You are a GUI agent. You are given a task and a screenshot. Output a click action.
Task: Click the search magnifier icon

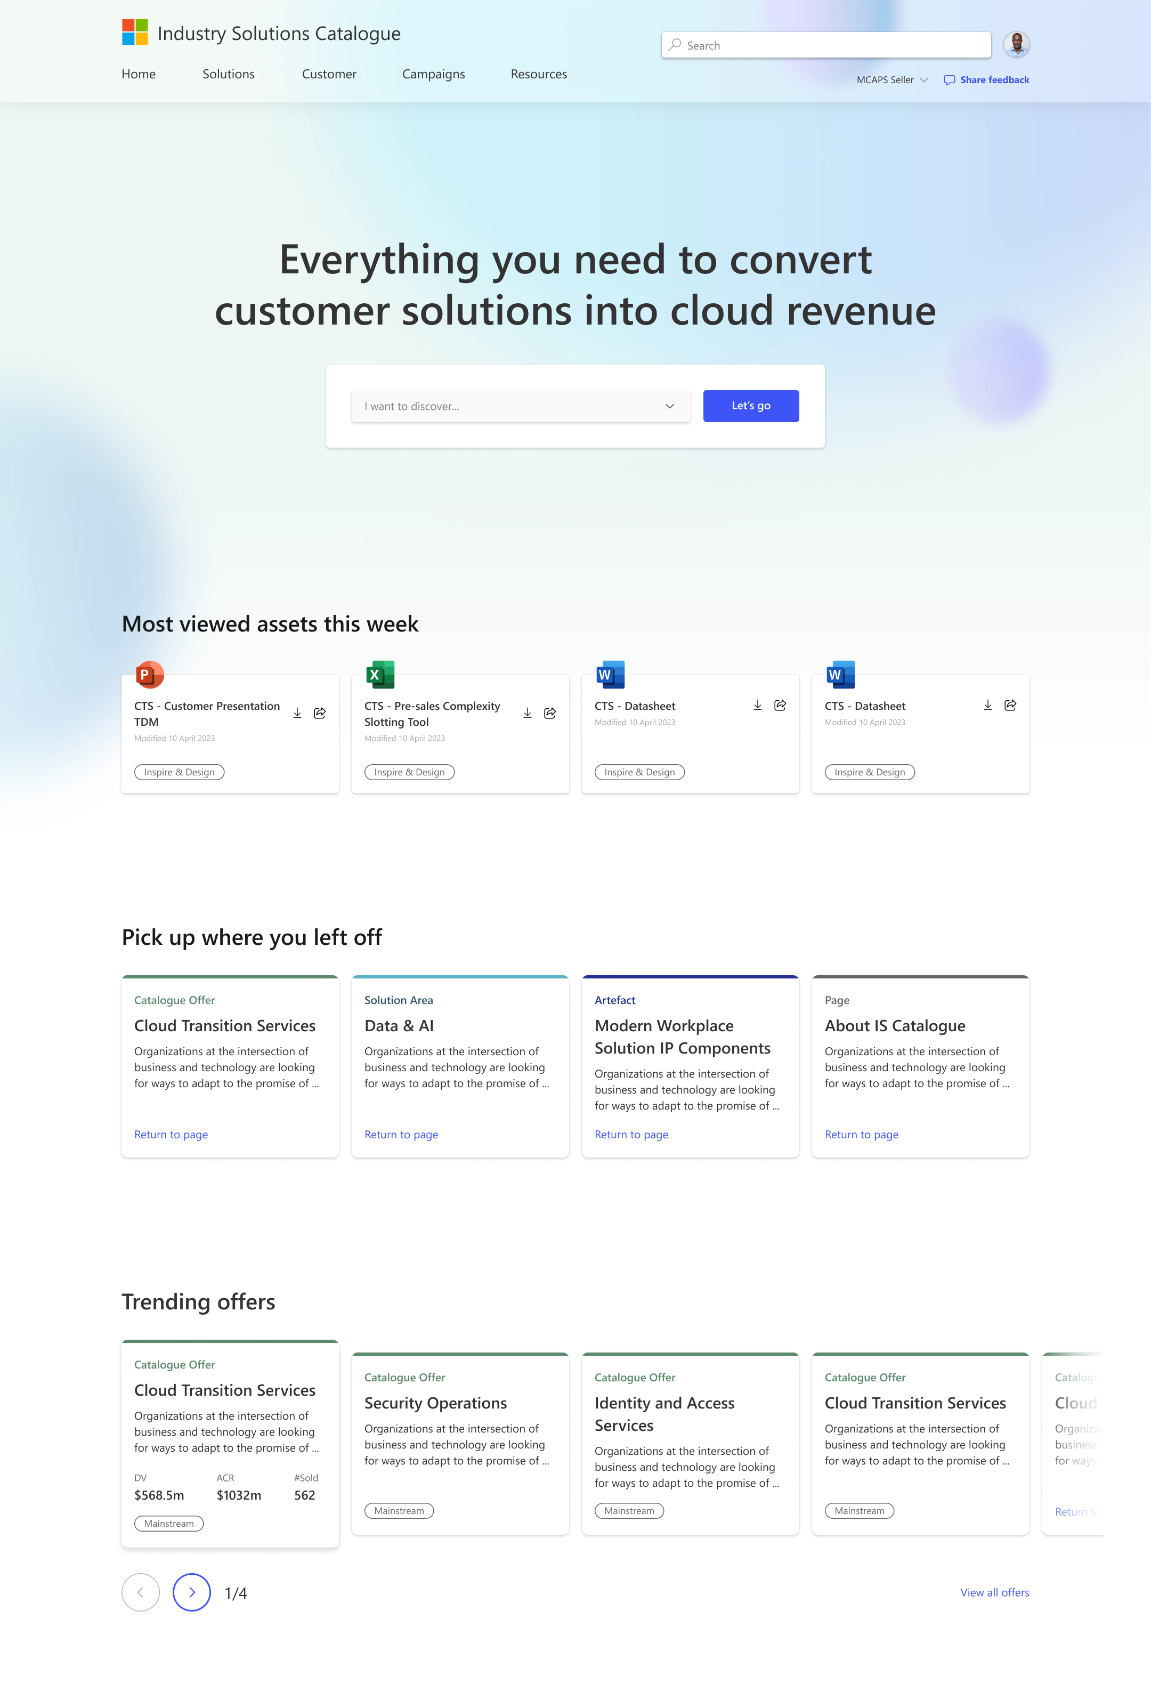(x=676, y=45)
